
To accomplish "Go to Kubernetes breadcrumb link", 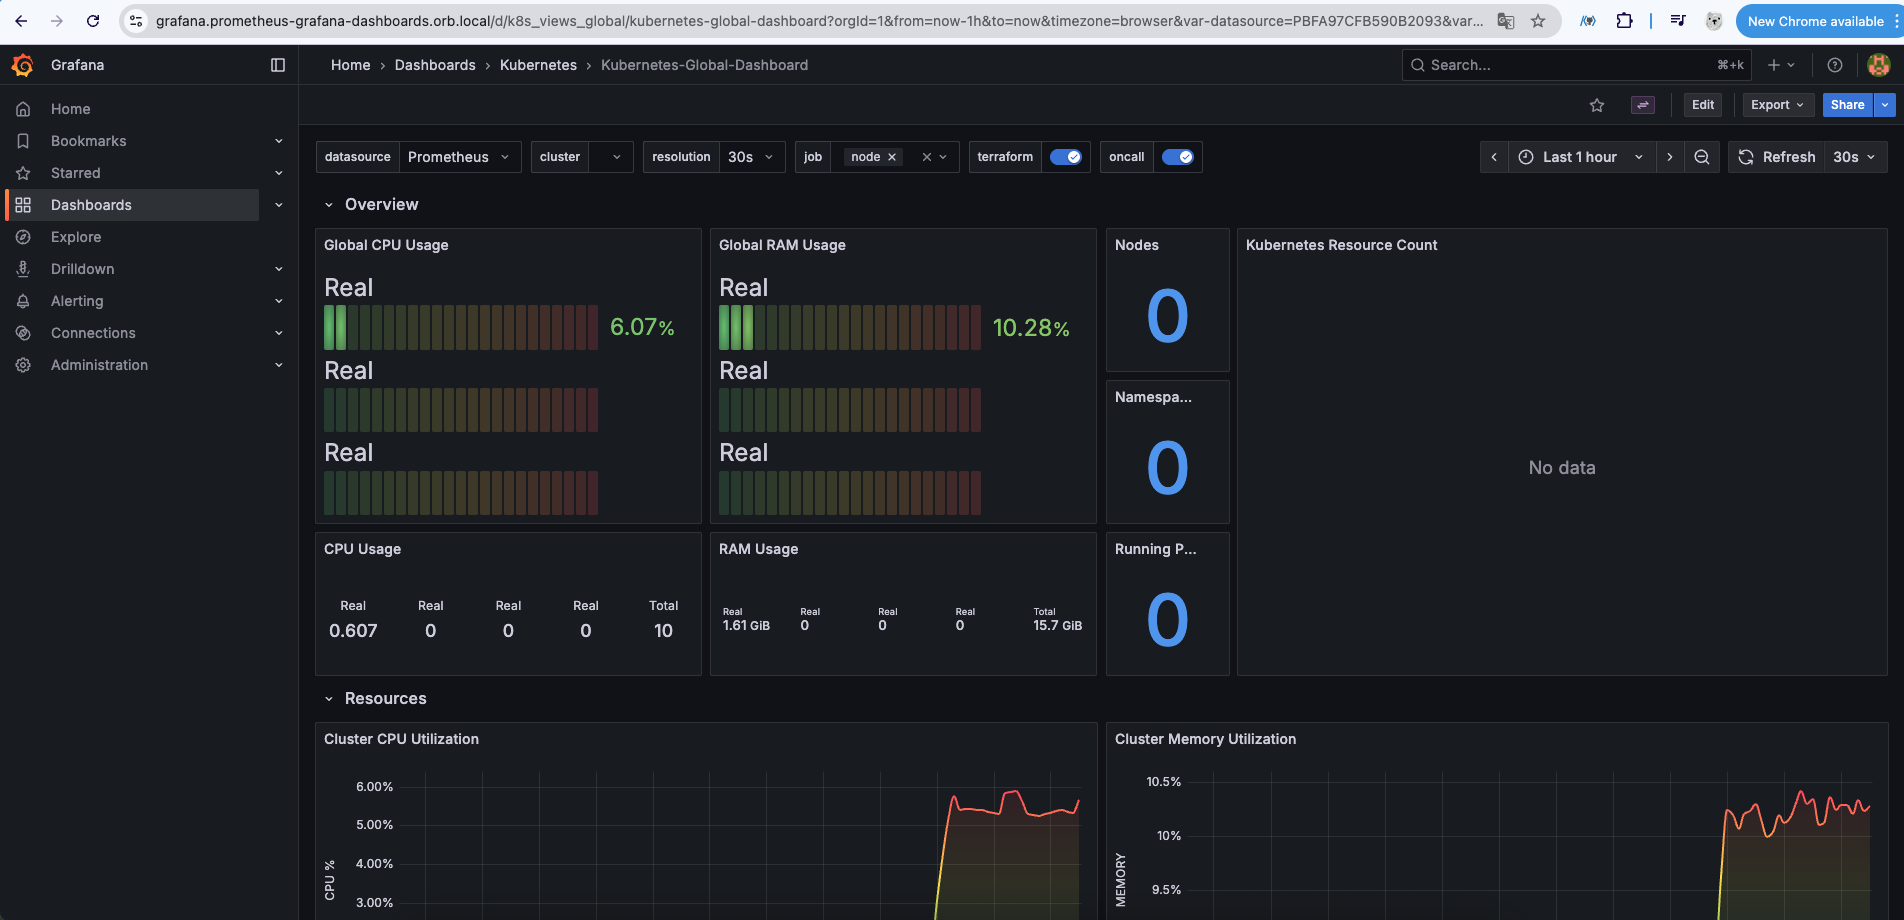I will [x=538, y=65].
